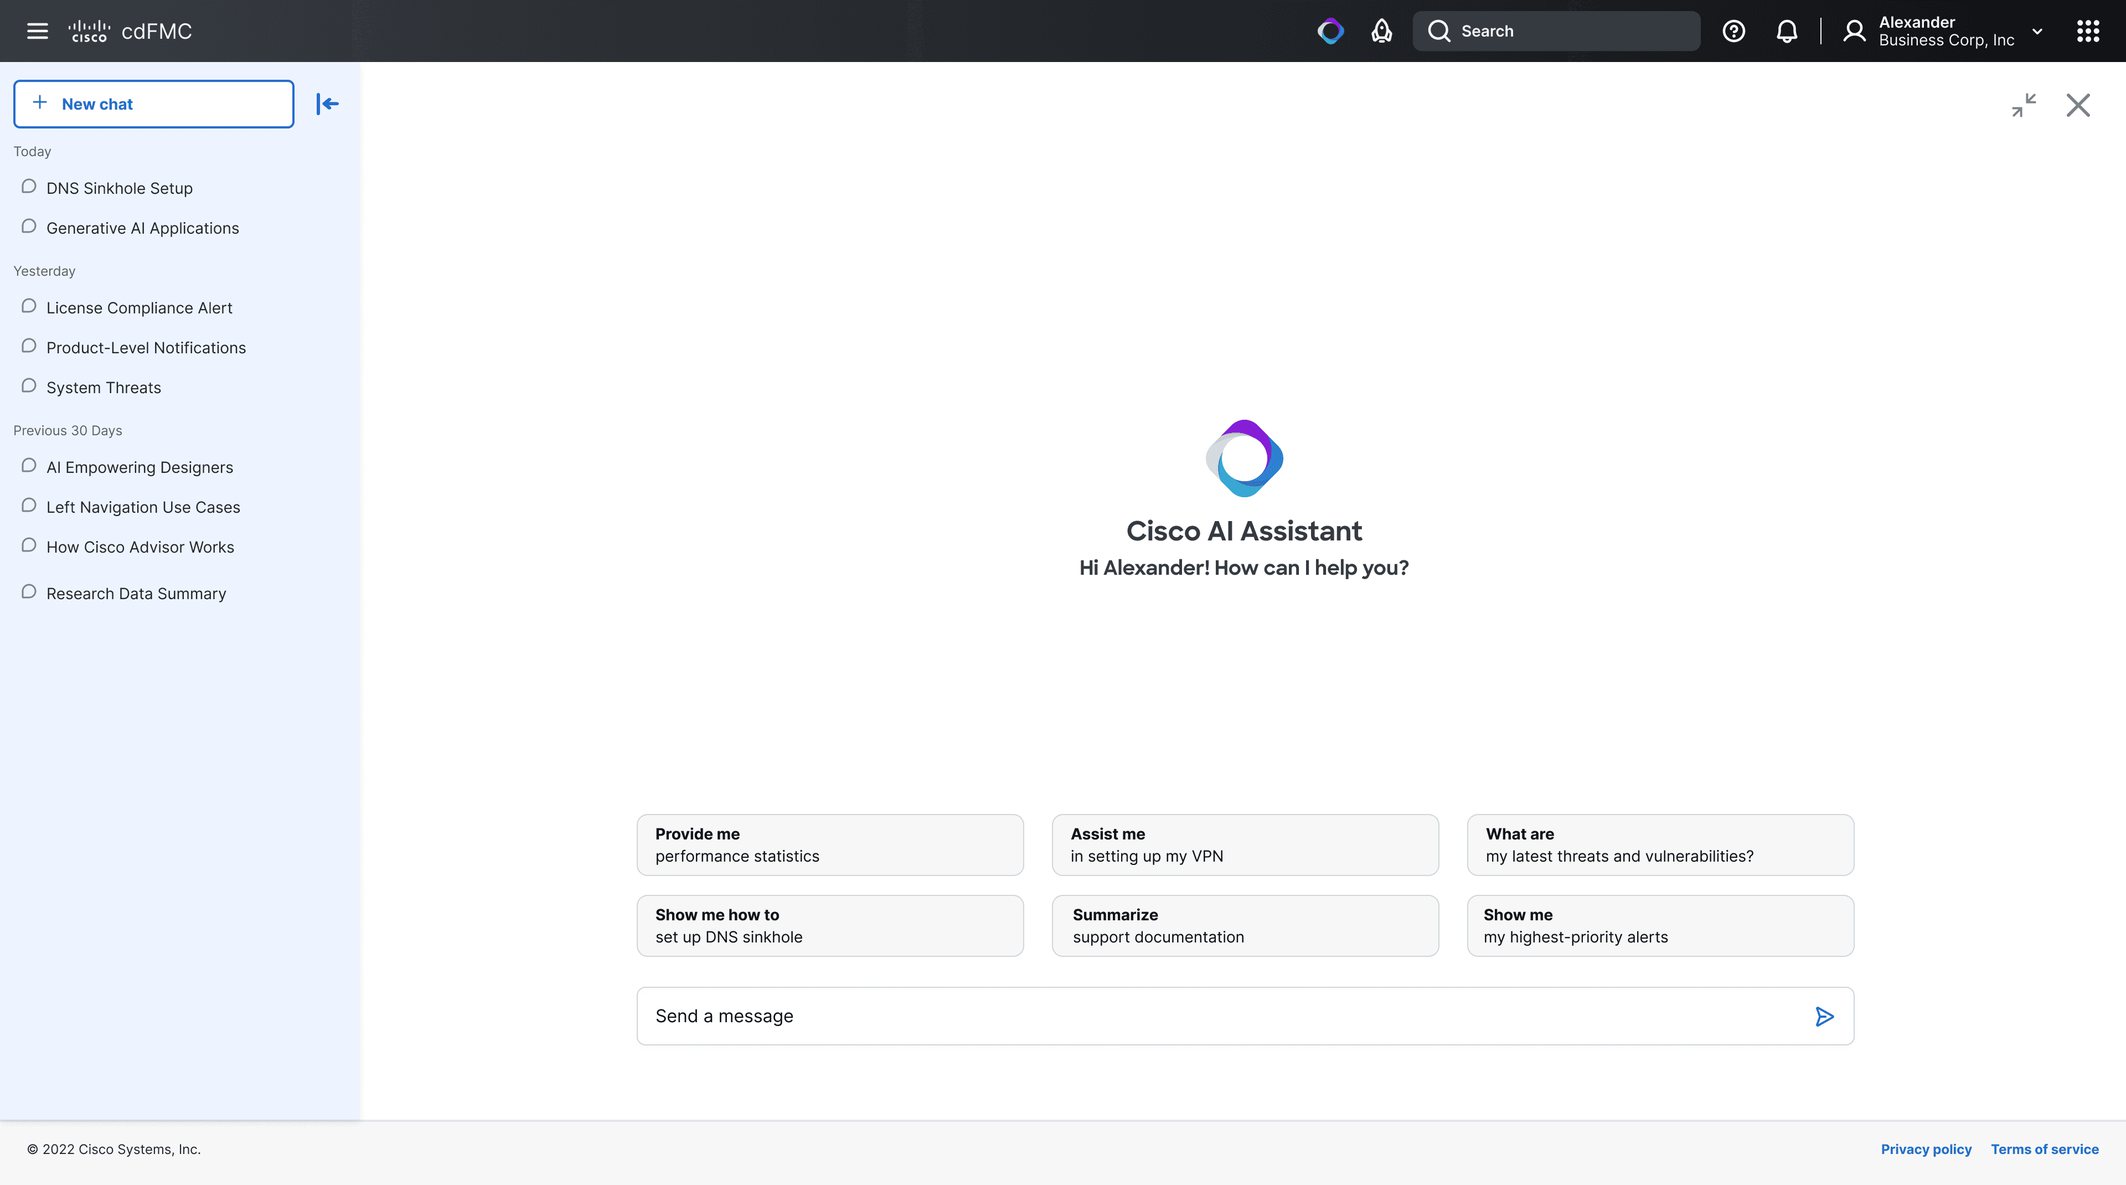Open License Compliance Alert conversation
The image size is (2126, 1185).
tap(139, 308)
